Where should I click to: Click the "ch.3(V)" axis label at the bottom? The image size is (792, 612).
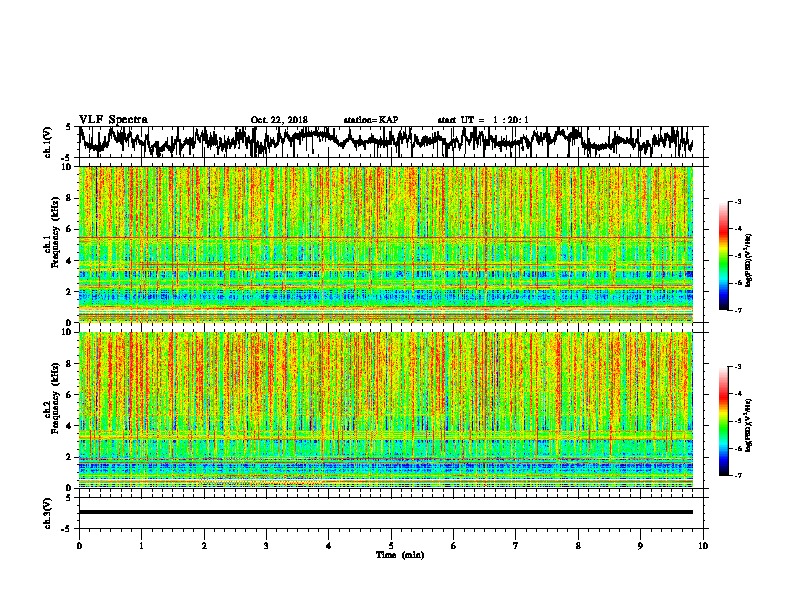tap(48, 514)
